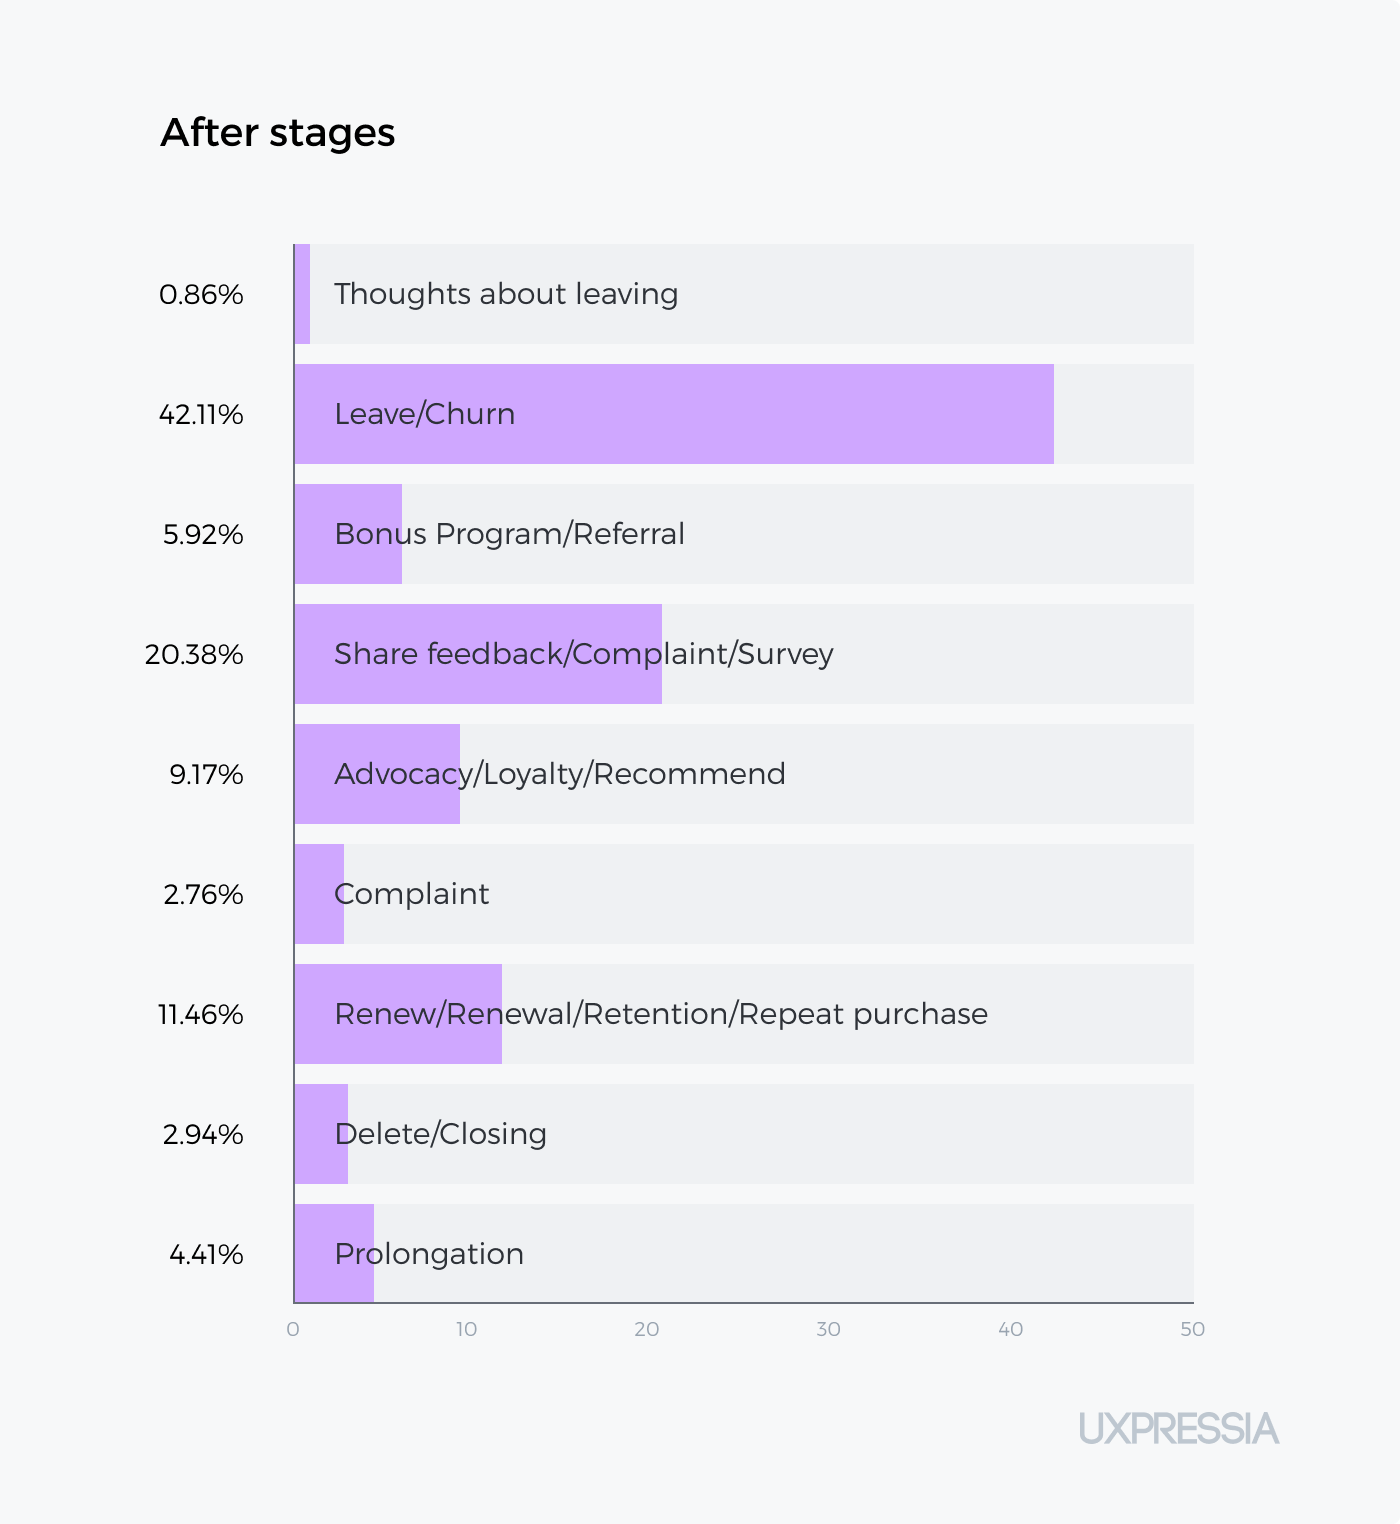The image size is (1400, 1524).
Task: Click the 'After stages' chart title
Action: click(278, 133)
